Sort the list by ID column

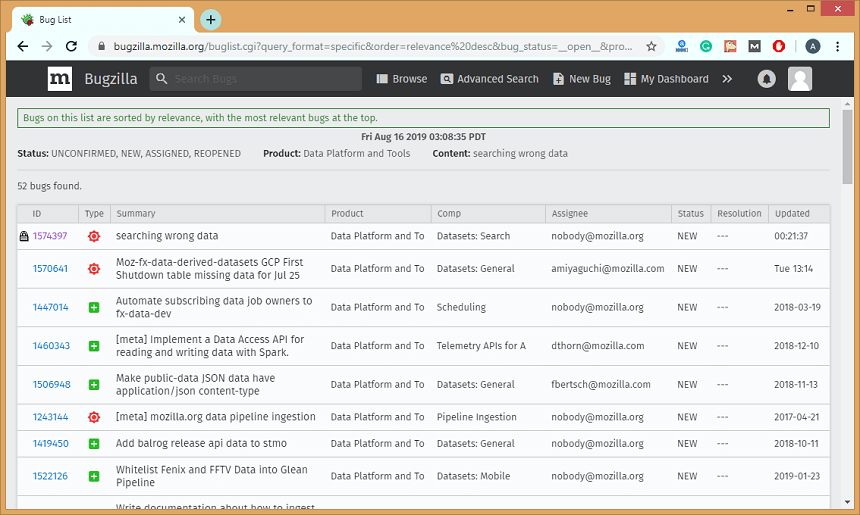[37, 213]
